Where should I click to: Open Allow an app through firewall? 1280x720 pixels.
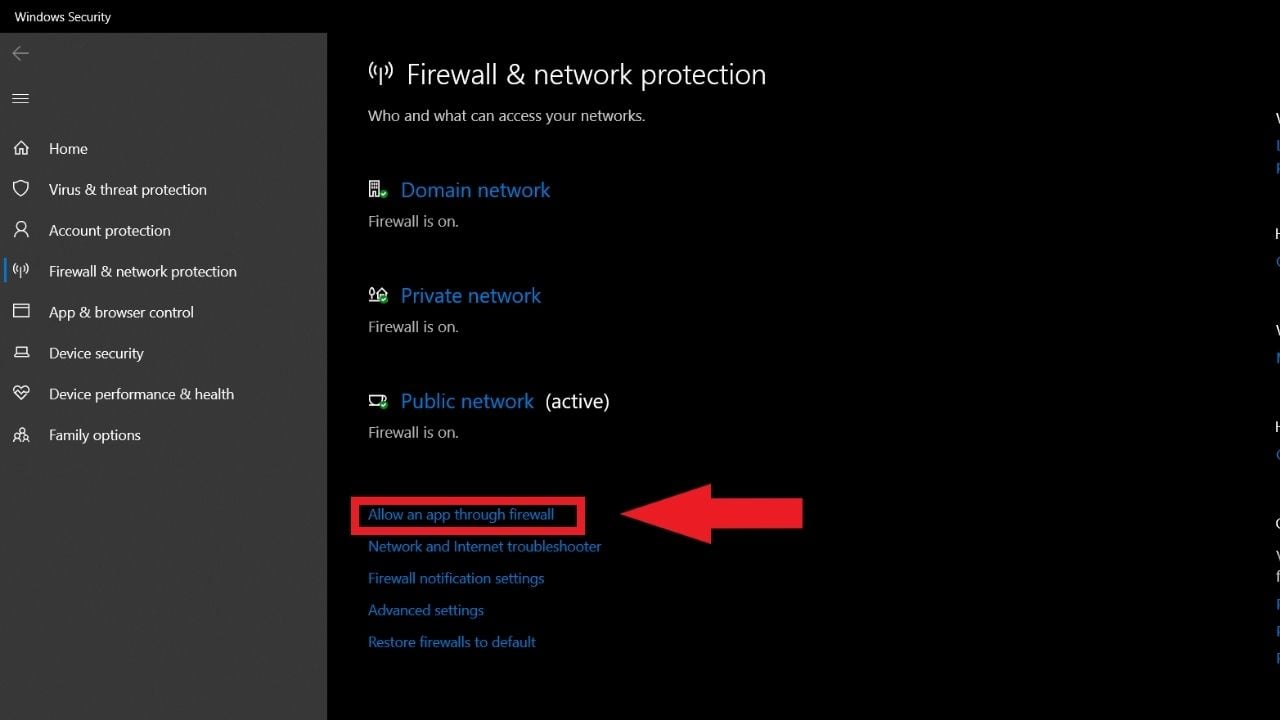pyautogui.click(x=461, y=514)
